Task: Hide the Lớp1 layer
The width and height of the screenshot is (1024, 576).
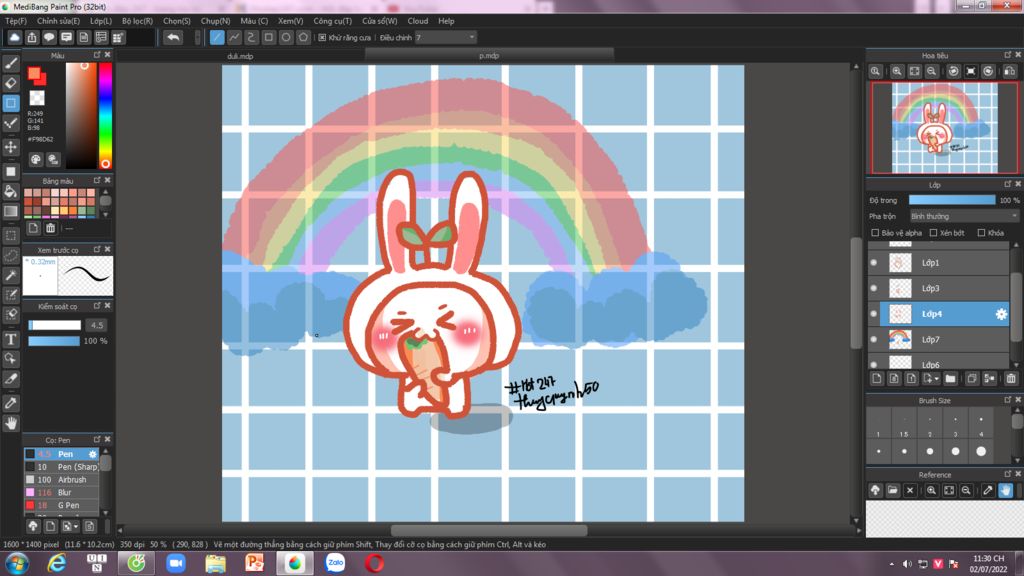Action: coord(874,263)
